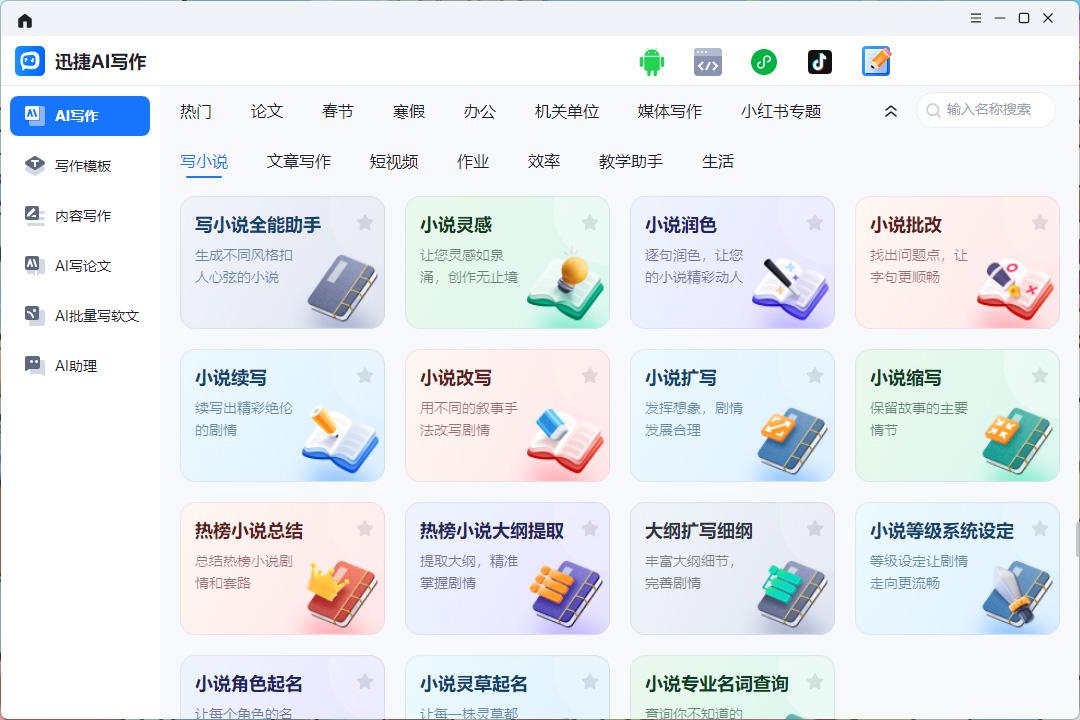1080x720 pixels.
Task: Select AI写作 in the sidebar
Action: pos(80,116)
